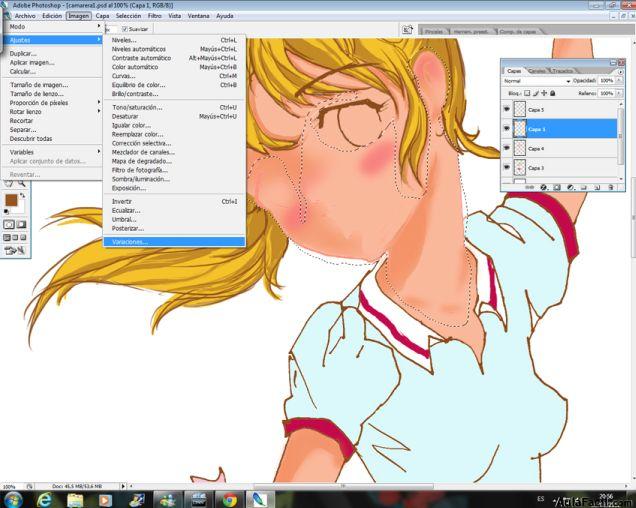Toggle file browser icon in options bar
The image size is (636, 508).
click(407, 29)
